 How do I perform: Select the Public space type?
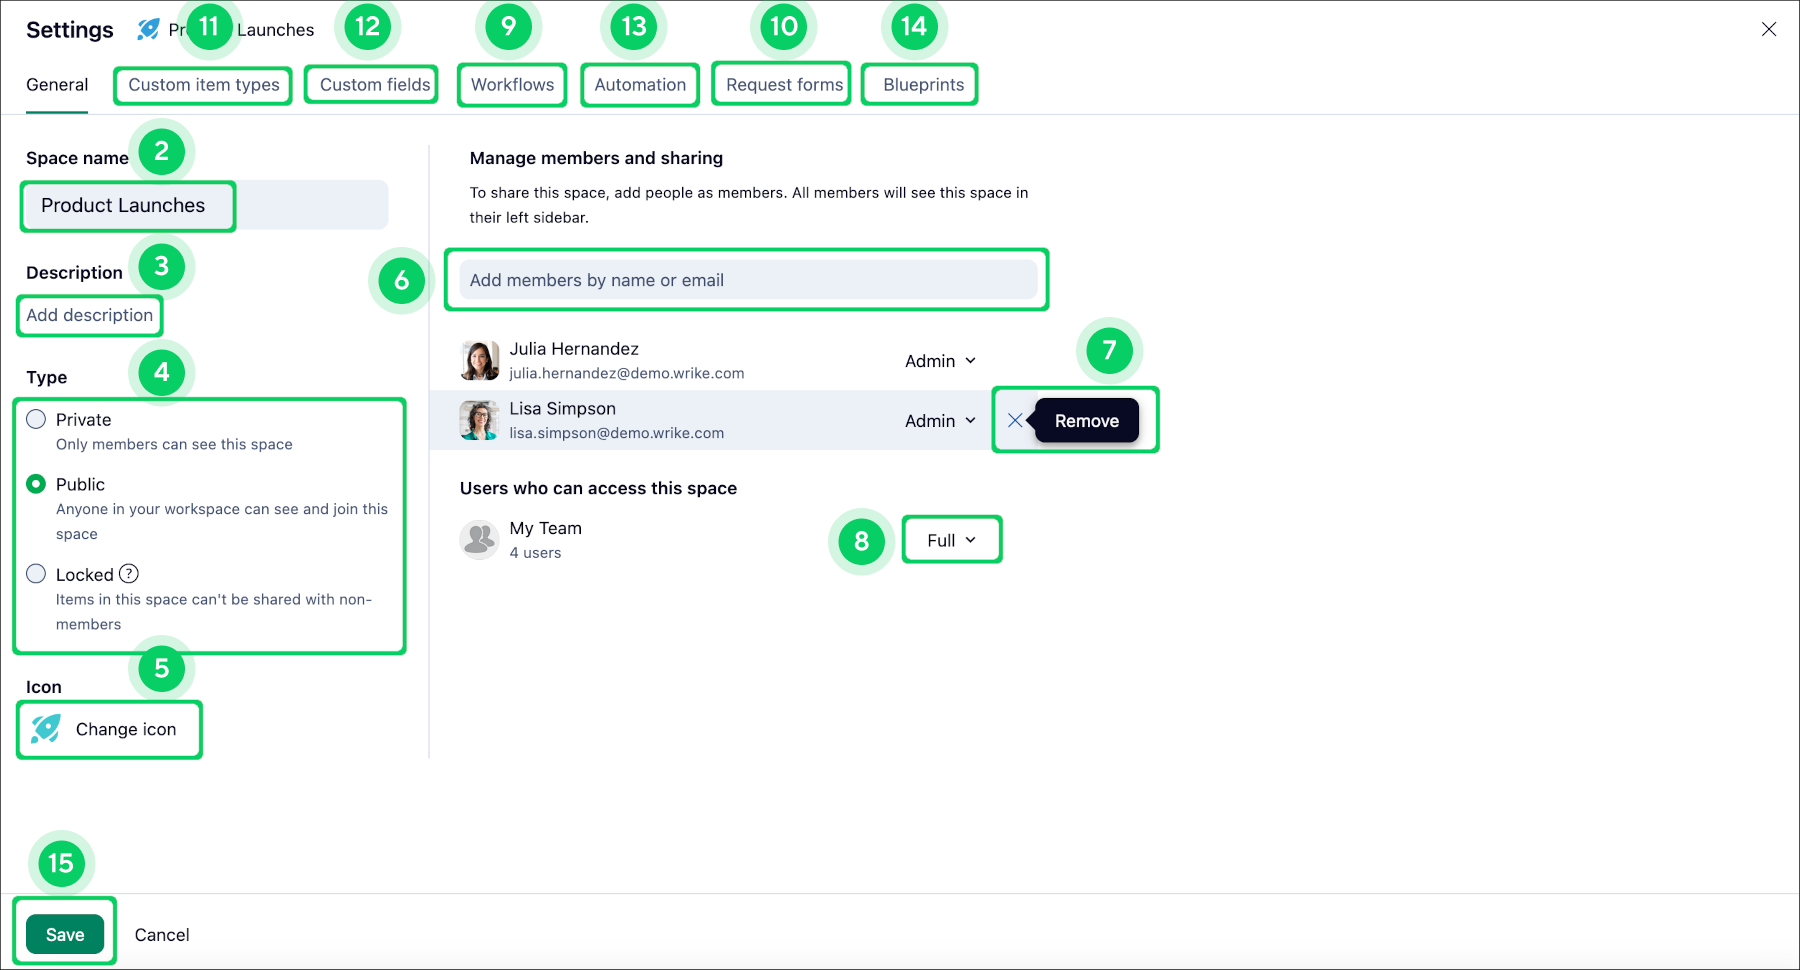[x=37, y=484]
